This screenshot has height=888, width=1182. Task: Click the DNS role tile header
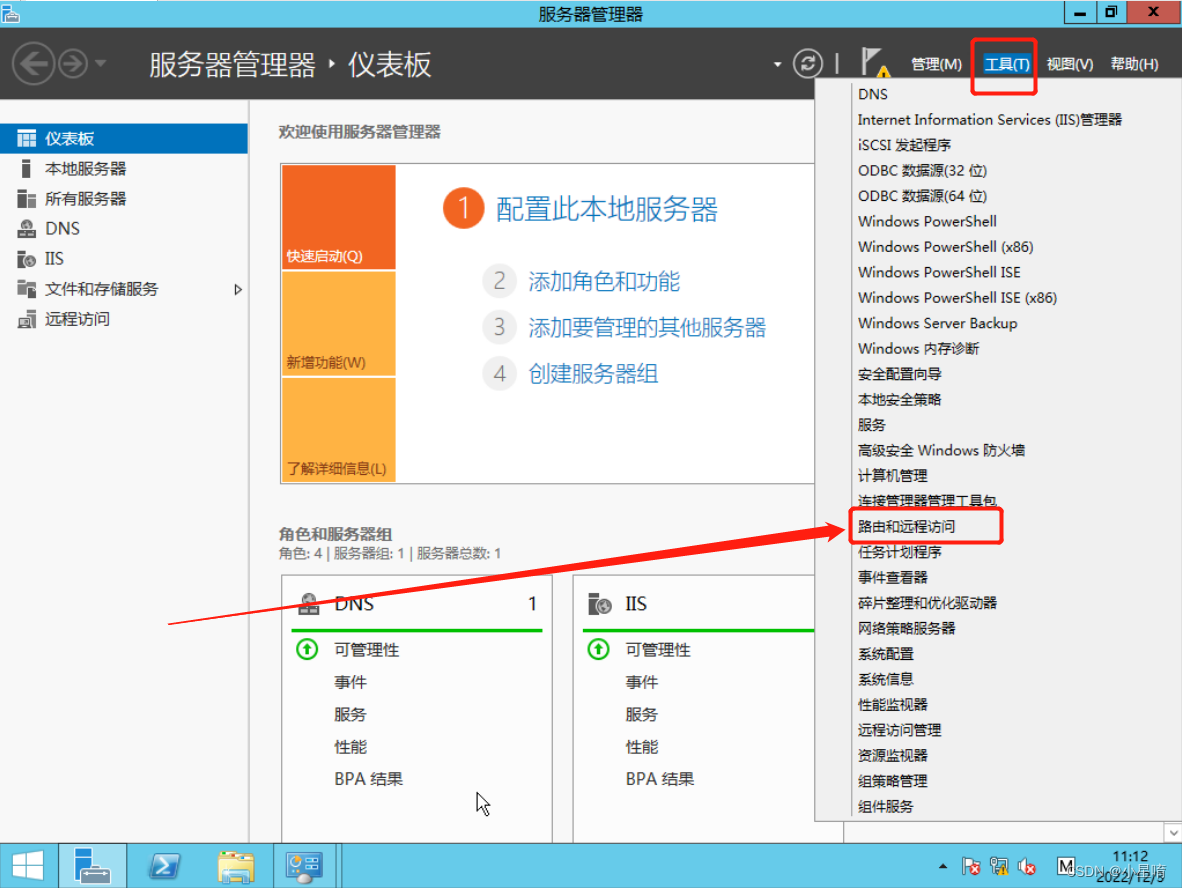click(x=417, y=604)
